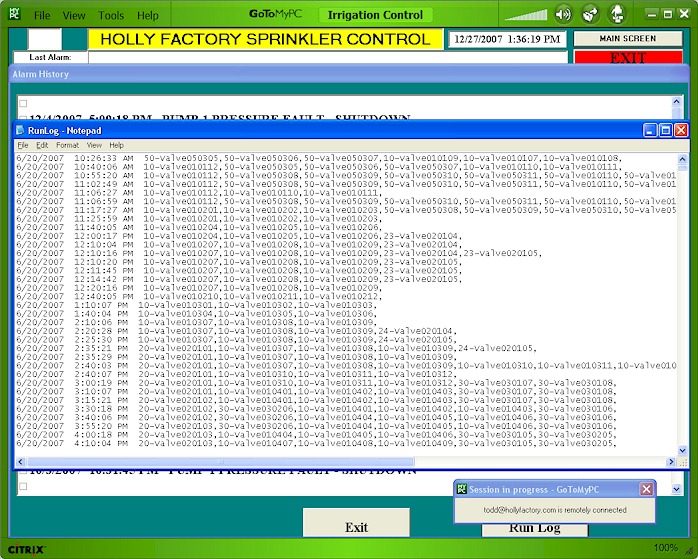The image size is (698, 559).
Task: Click the red EXIT button
Action: tap(628, 57)
